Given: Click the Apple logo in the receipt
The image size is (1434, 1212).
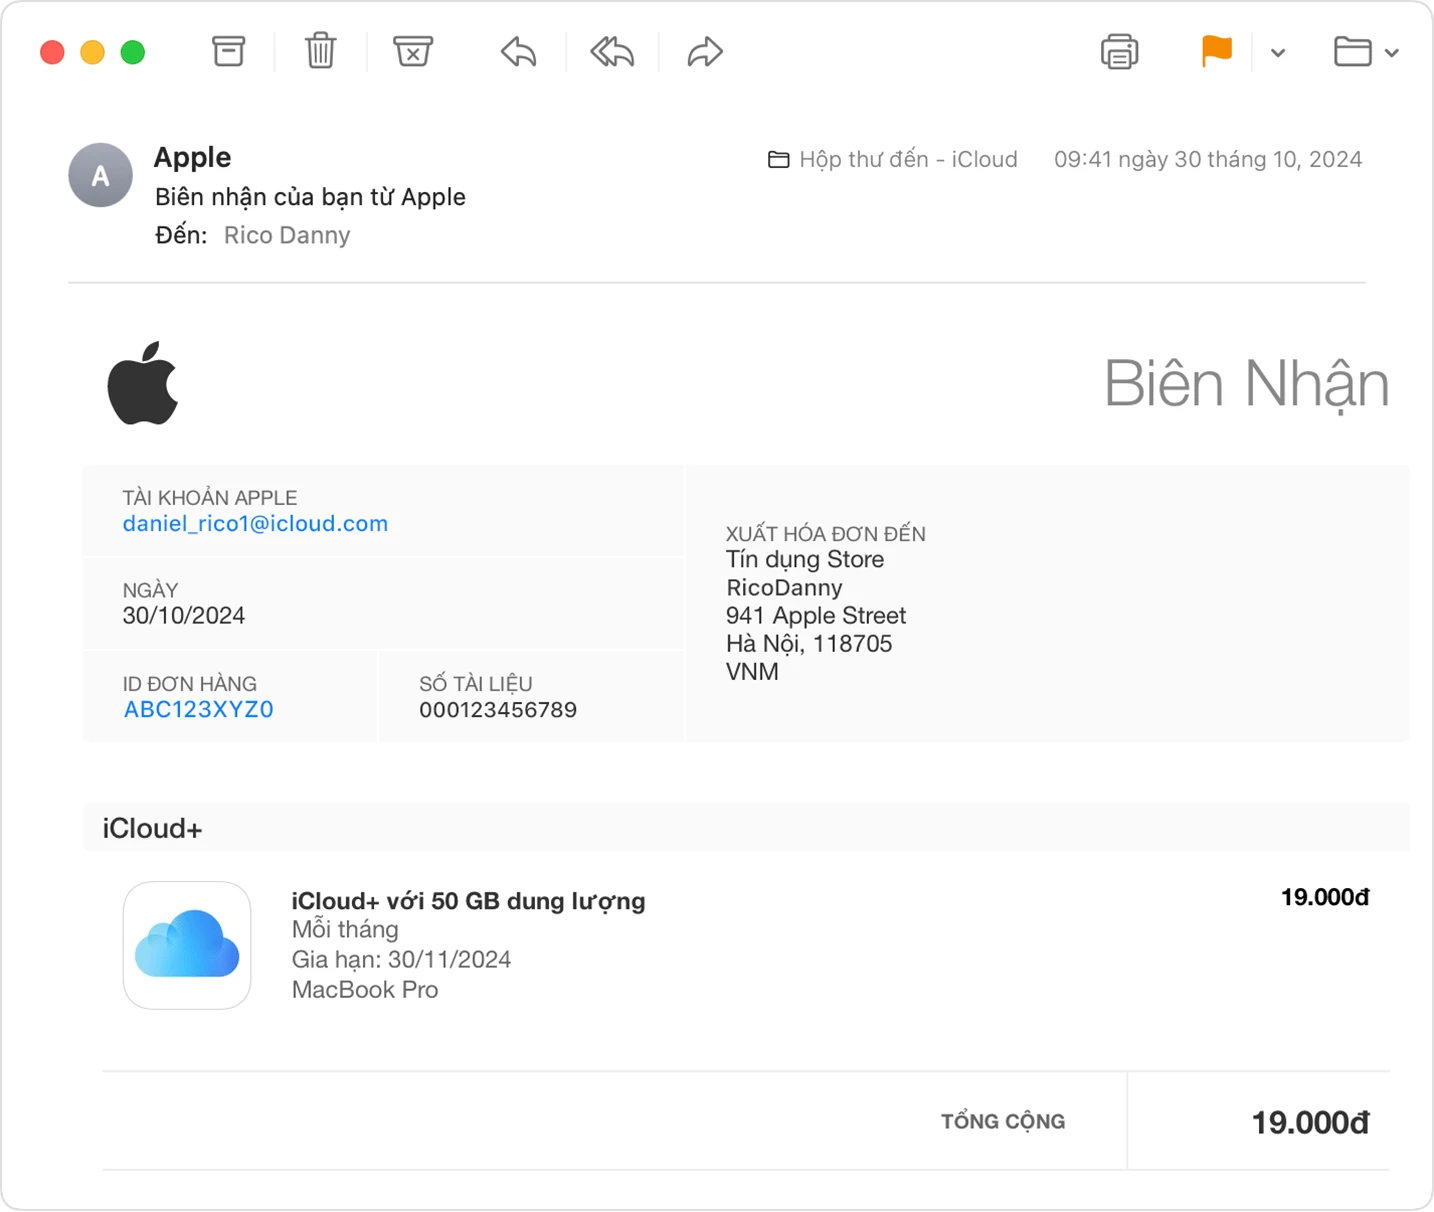Looking at the screenshot, I should (x=143, y=383).
